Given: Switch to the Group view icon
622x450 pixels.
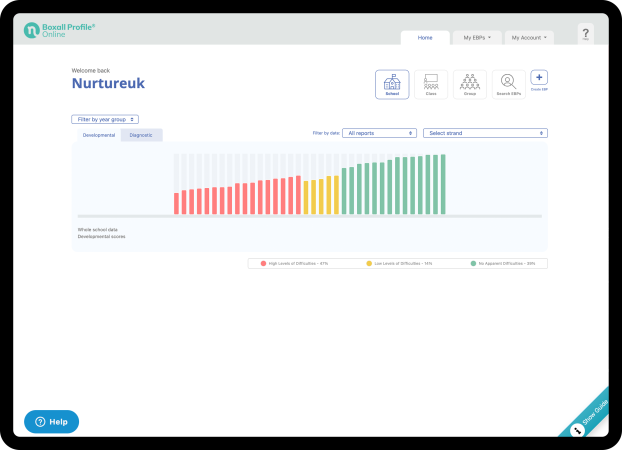Looking at the screenshot, I should tap(469, 84).
